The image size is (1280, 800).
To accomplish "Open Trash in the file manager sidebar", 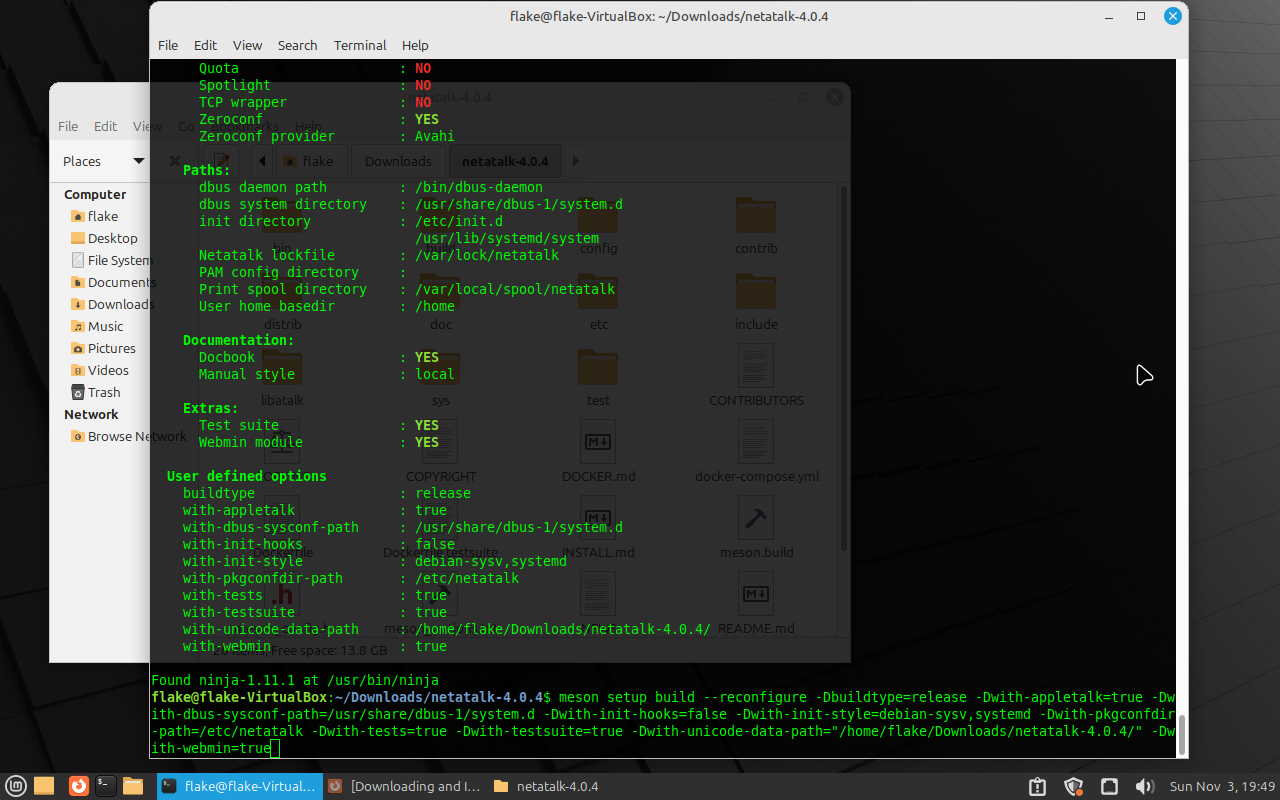I will coord(96,392).
